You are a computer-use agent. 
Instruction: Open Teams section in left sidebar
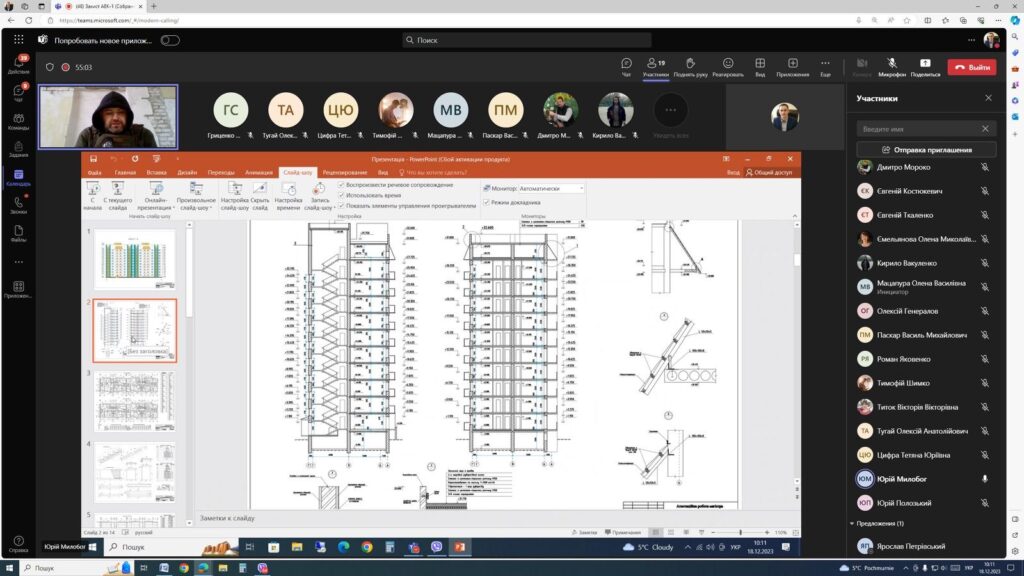click(18, 121)
